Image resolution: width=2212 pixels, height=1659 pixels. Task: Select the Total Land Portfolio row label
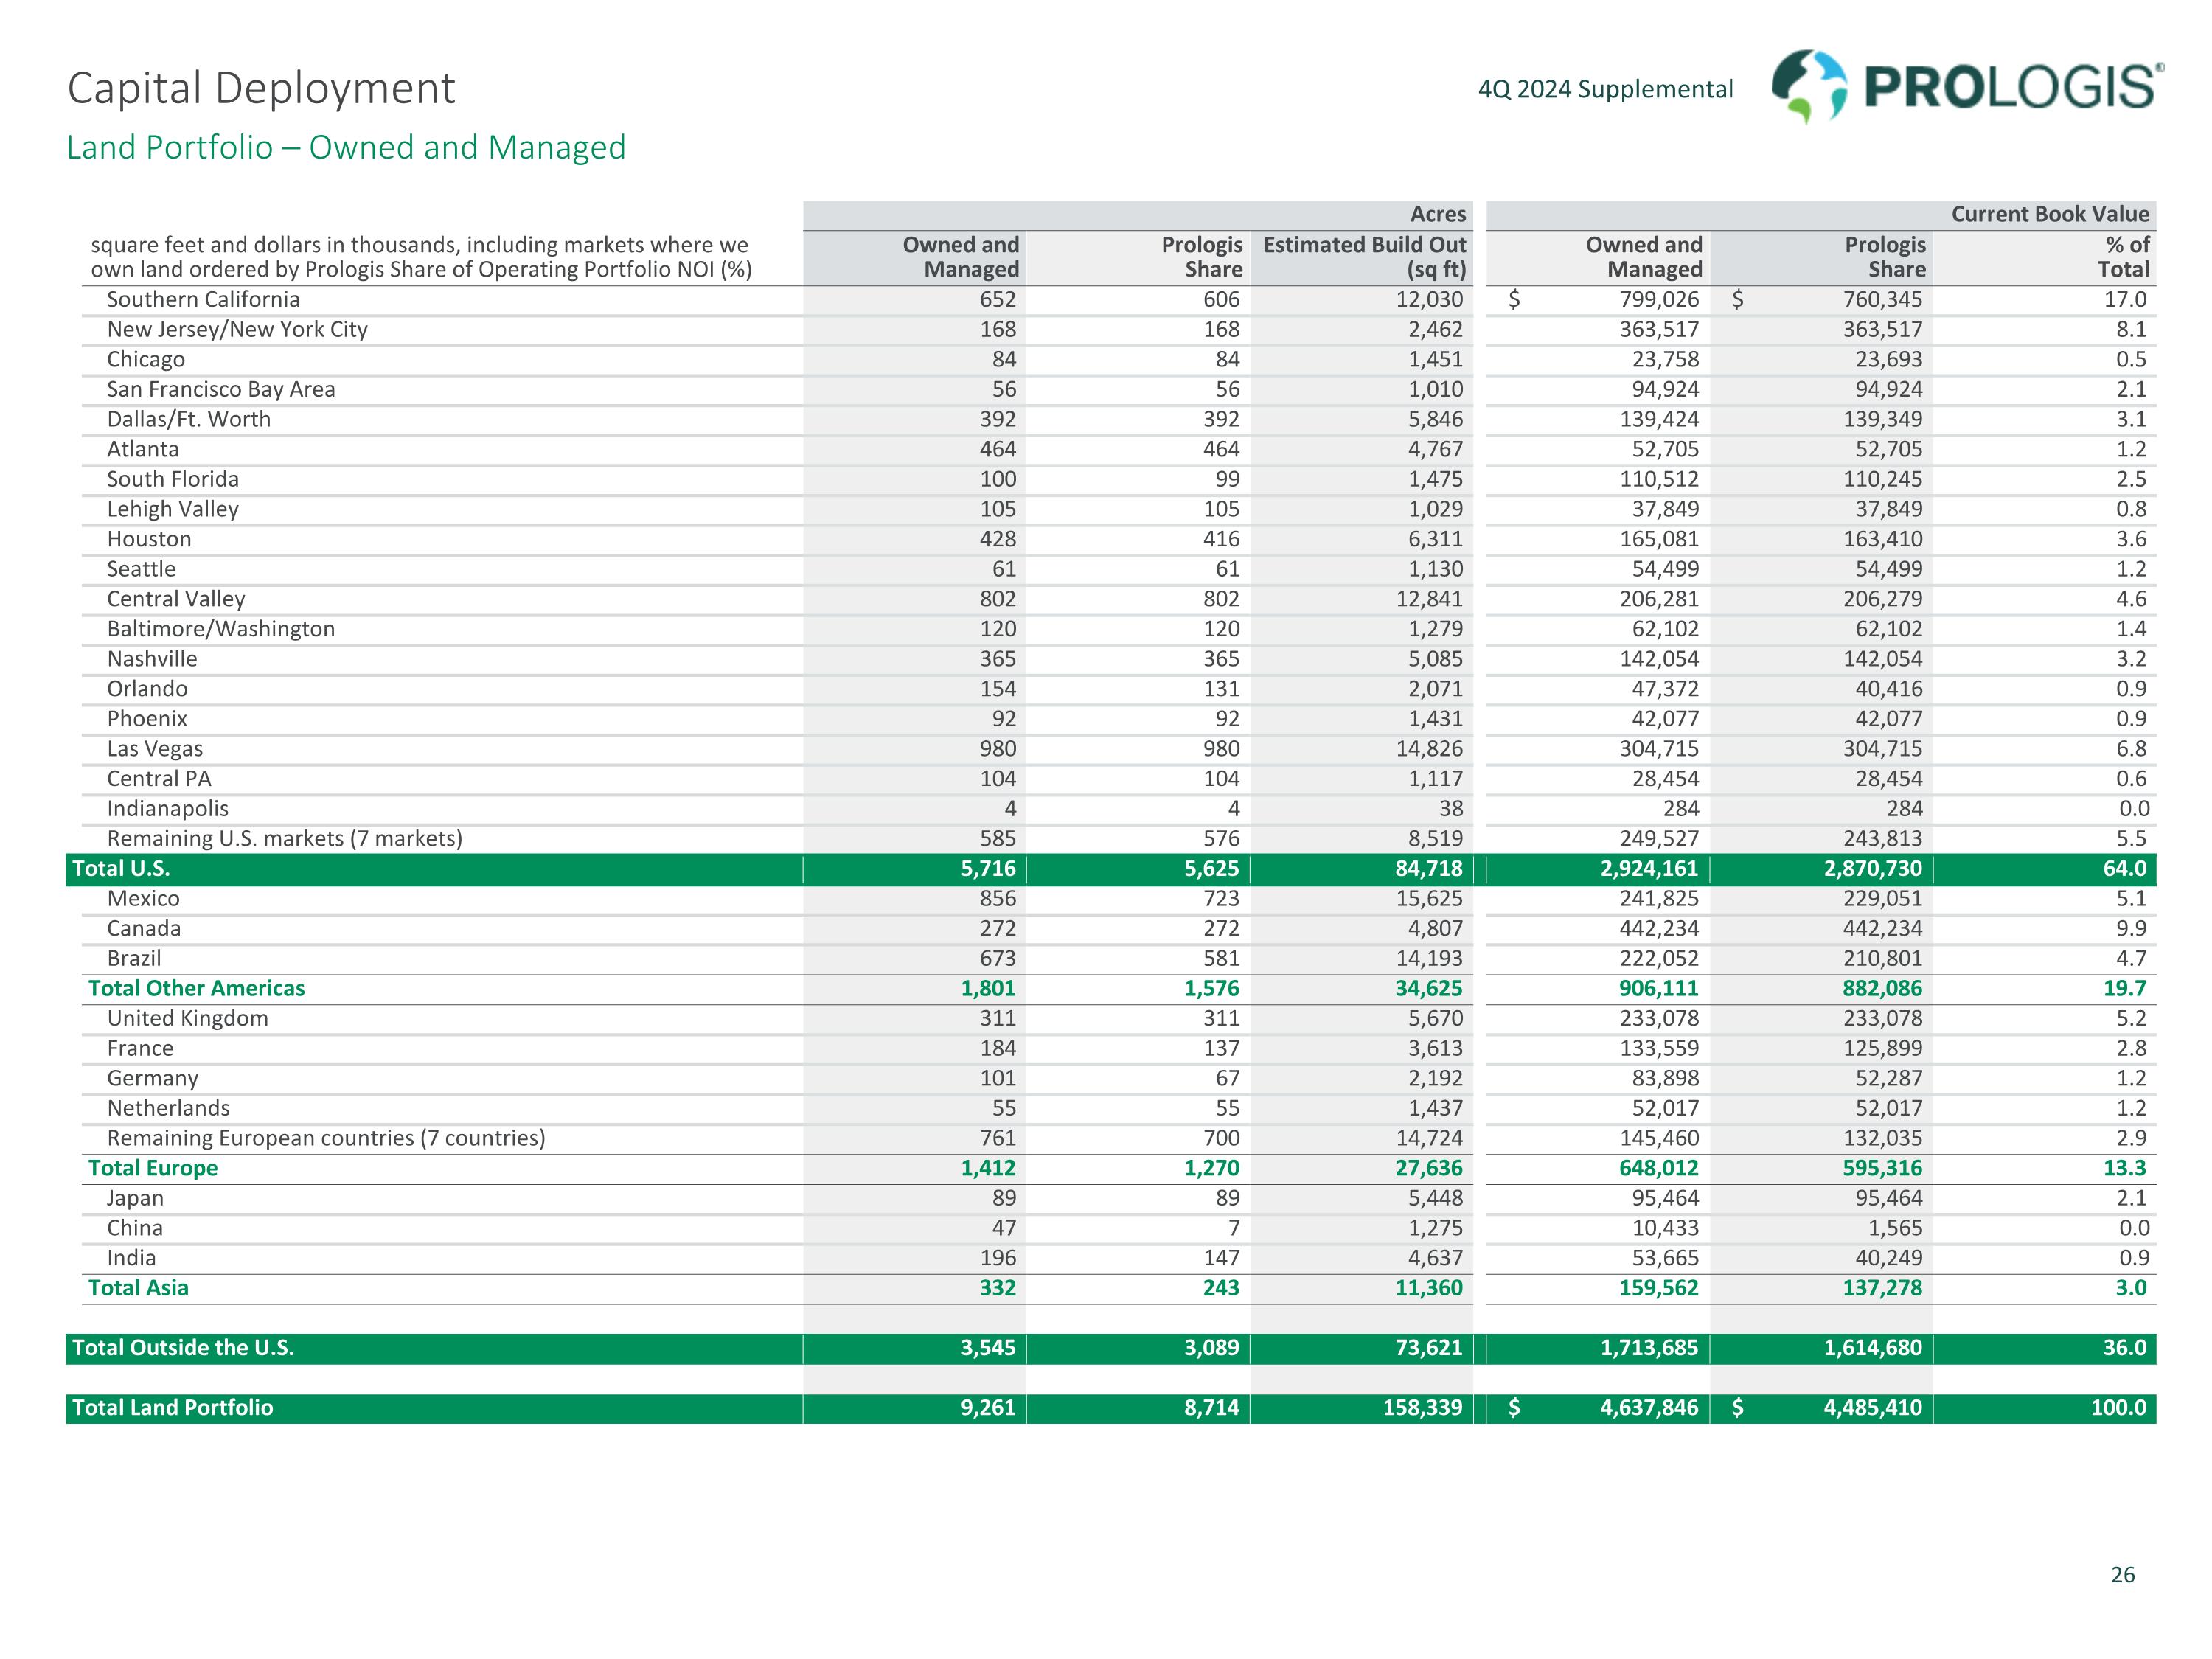[172, 1408]
